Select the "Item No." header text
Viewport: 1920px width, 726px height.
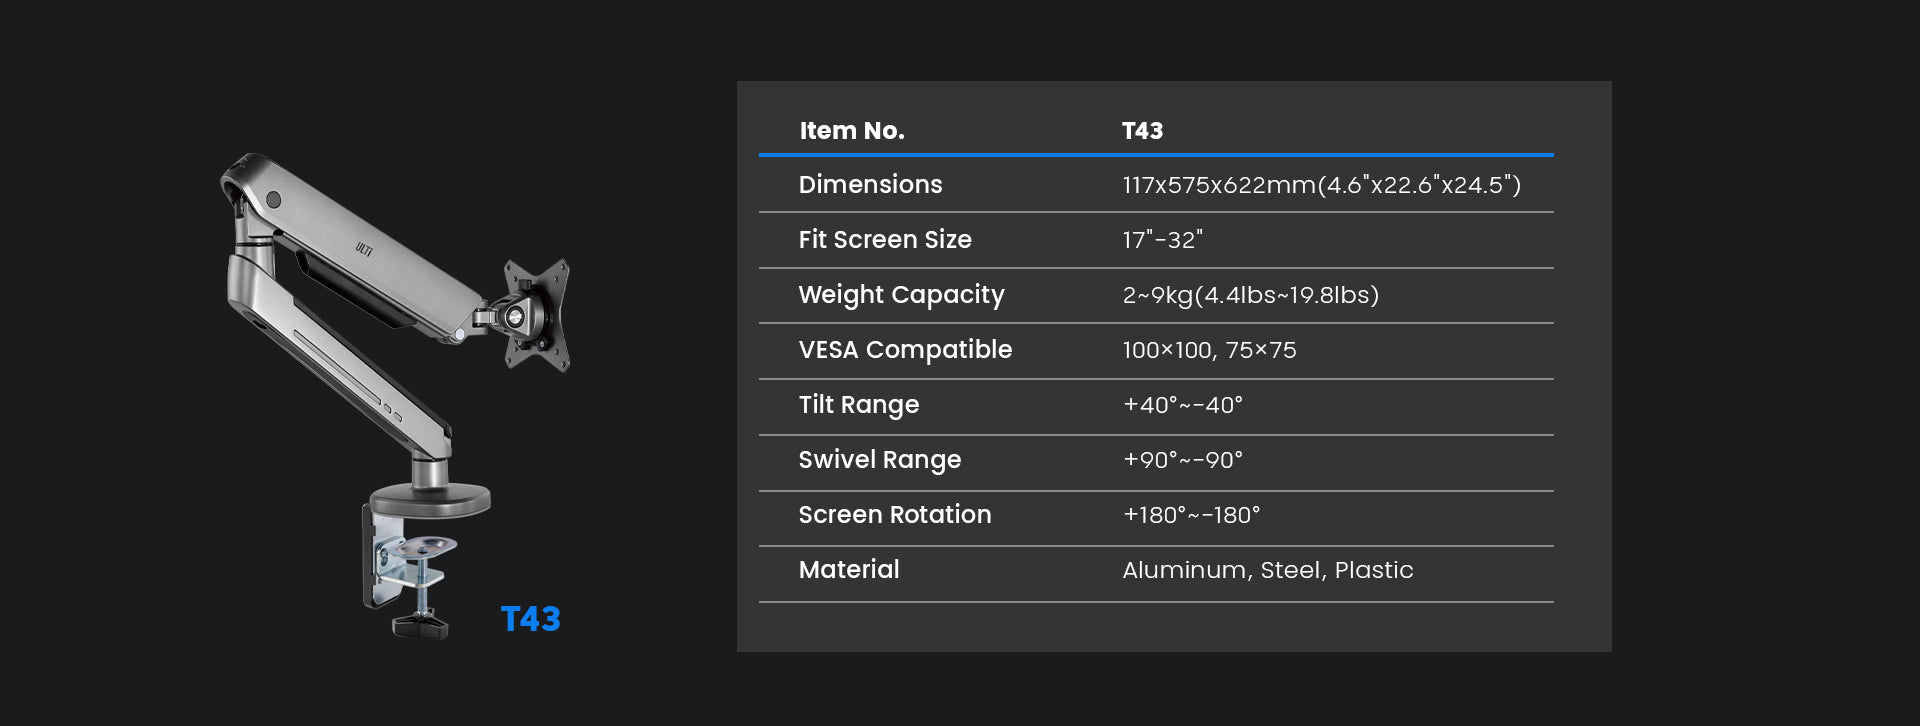click(851, 131)
